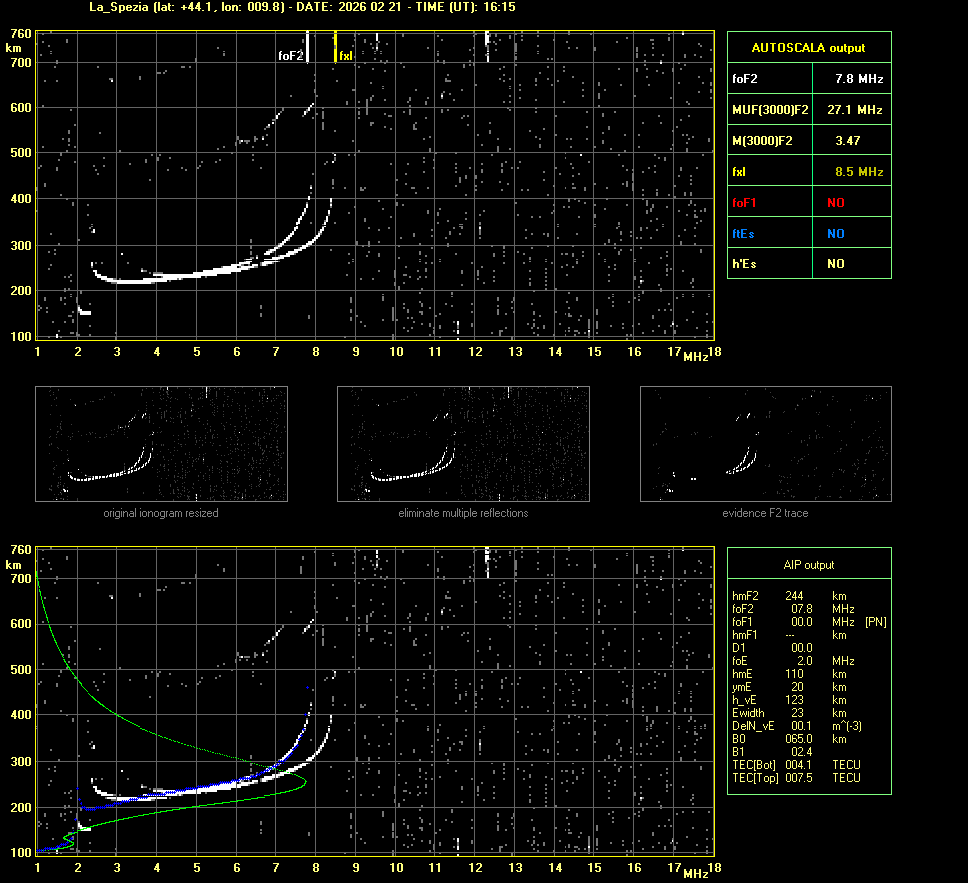This screenshot has width=968, height=883.
Task: Open the evidence F2 trace thumbnail
Action: (765, 444)
